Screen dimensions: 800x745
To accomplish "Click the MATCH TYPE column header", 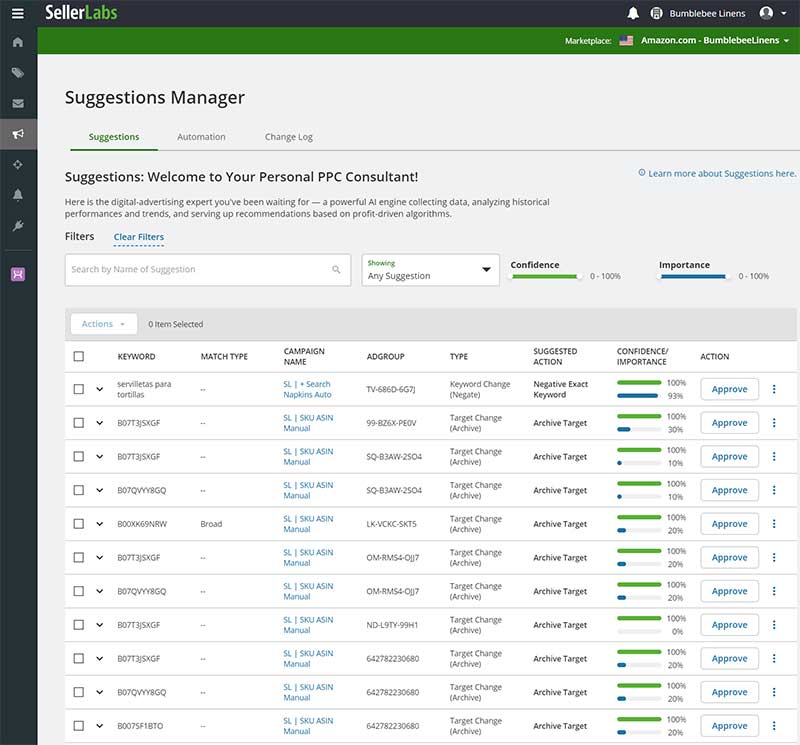I will [x=224, y=357].
